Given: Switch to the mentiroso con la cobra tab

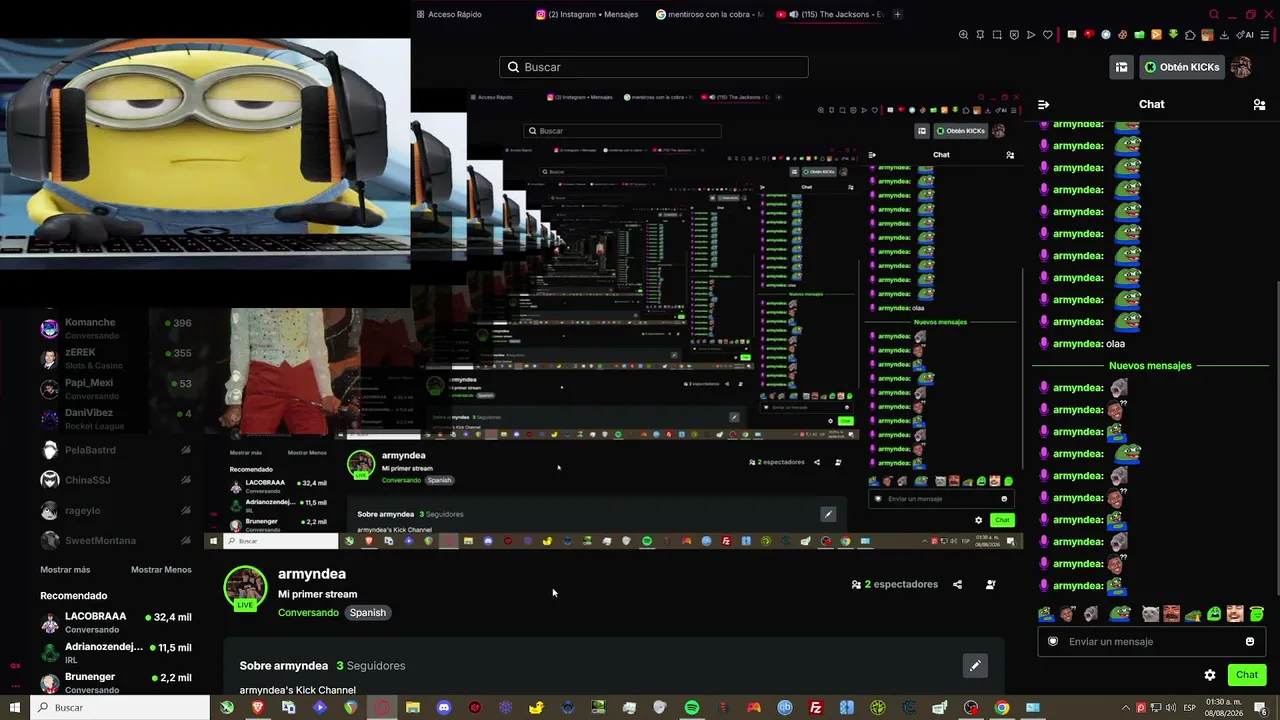Looking at the screenshot, I should pyautogui.click(x=709, y=14).
